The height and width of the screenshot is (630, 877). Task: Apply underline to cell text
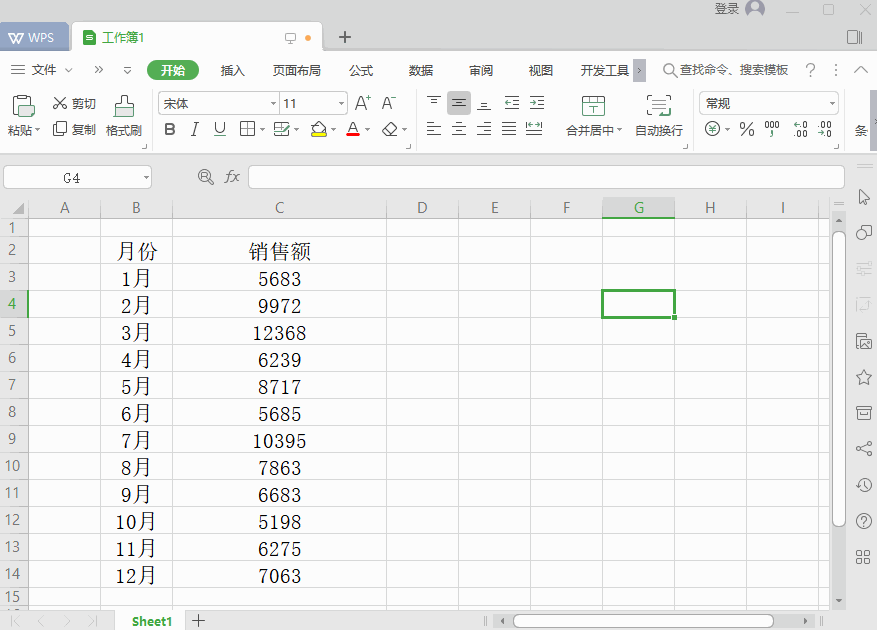[219, 129]
